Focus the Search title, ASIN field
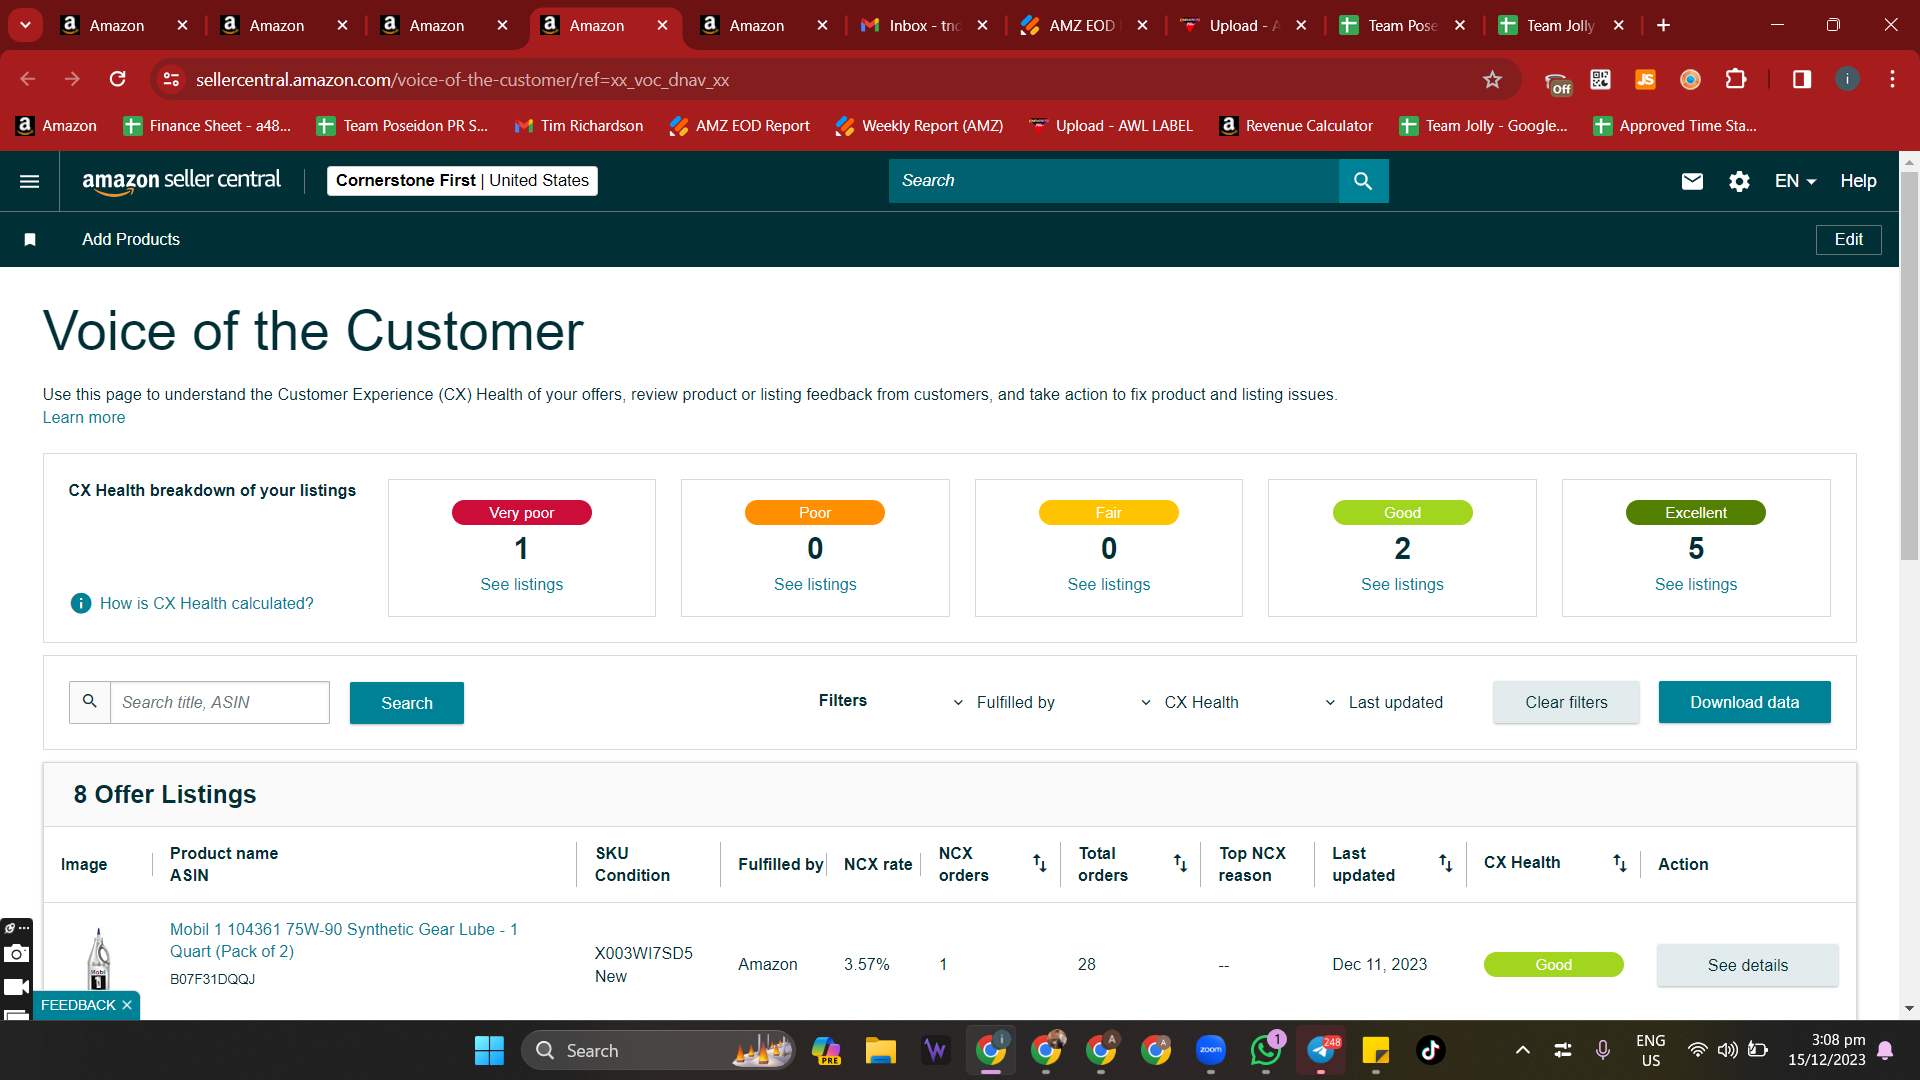 click(x=219, y=702)
